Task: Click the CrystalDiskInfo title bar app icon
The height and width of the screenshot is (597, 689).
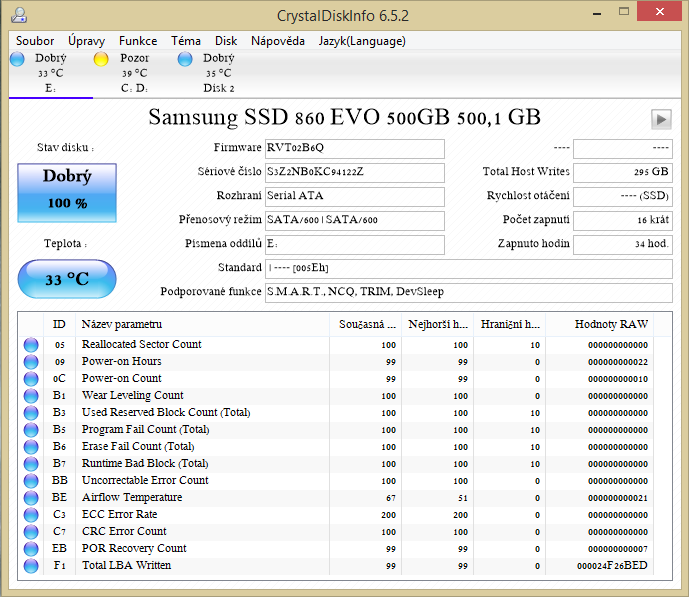Action: click(x=19, y=15)
